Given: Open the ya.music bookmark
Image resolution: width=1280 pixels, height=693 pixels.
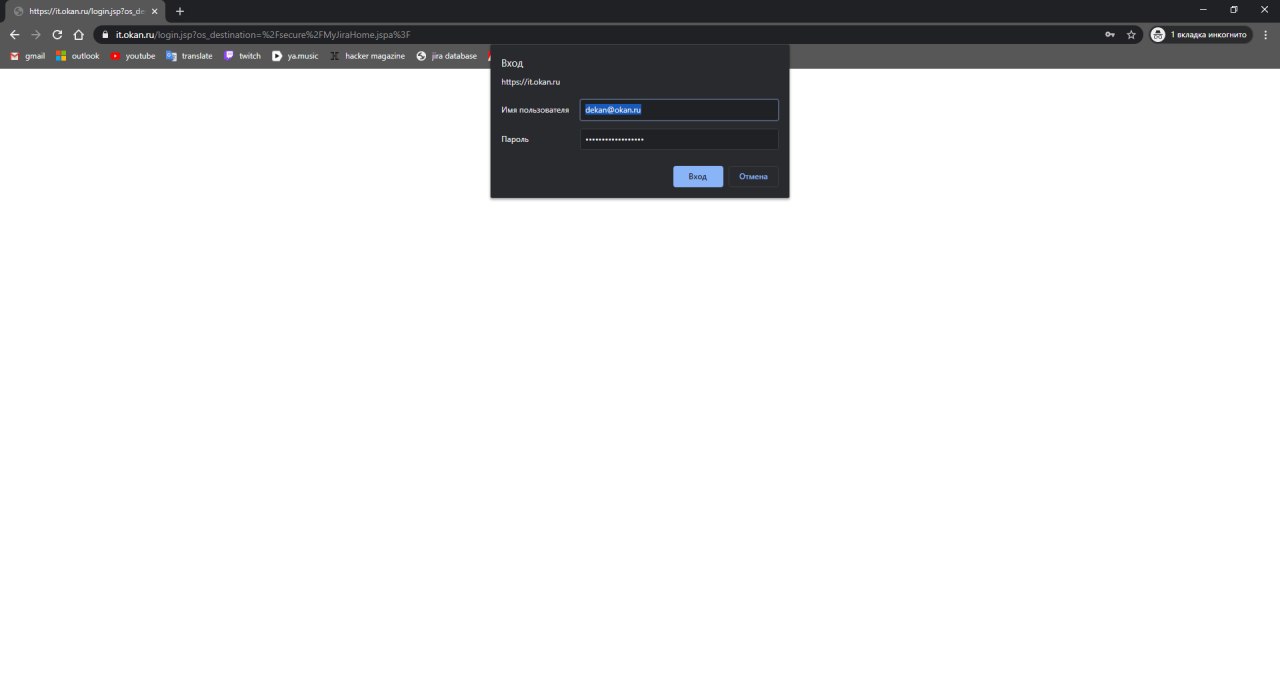Looking at the screenshot, I should tap(295, 56).
